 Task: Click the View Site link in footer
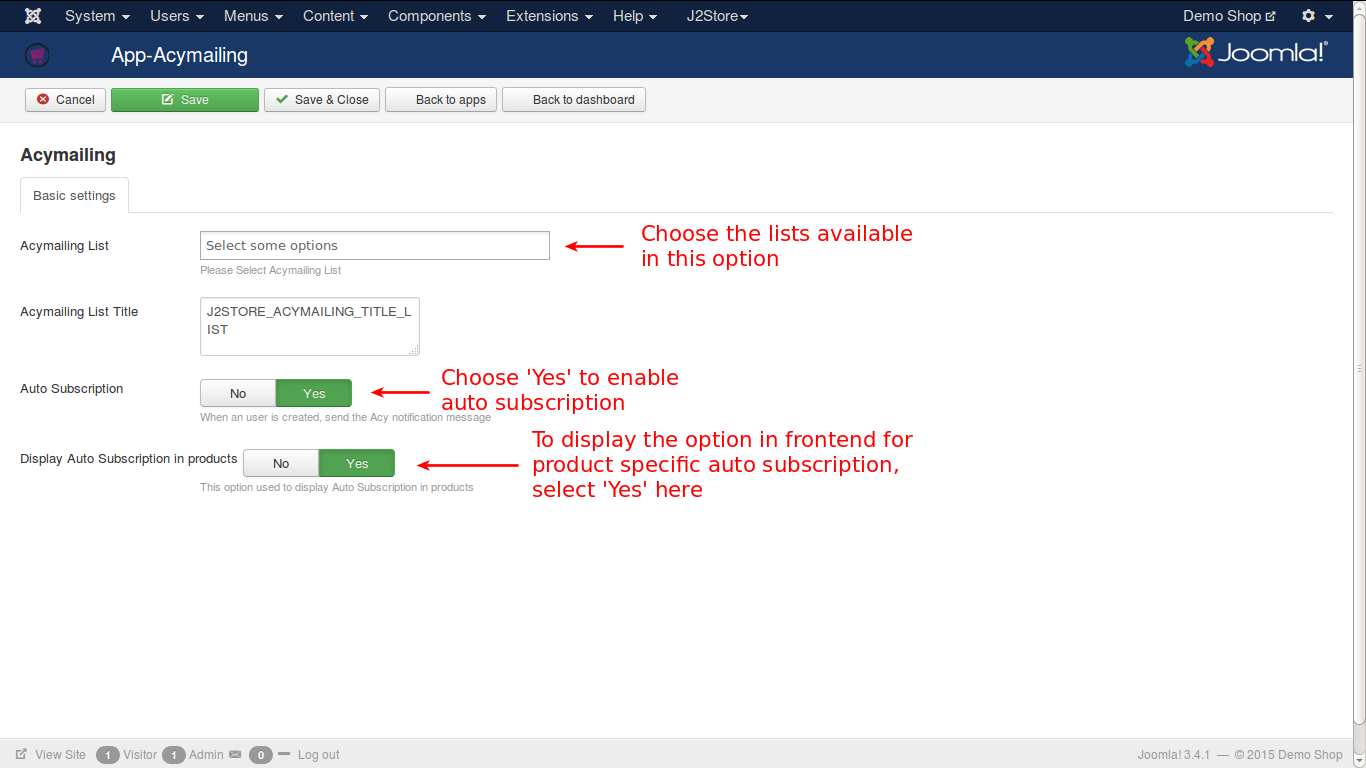(x=60, y=755)
